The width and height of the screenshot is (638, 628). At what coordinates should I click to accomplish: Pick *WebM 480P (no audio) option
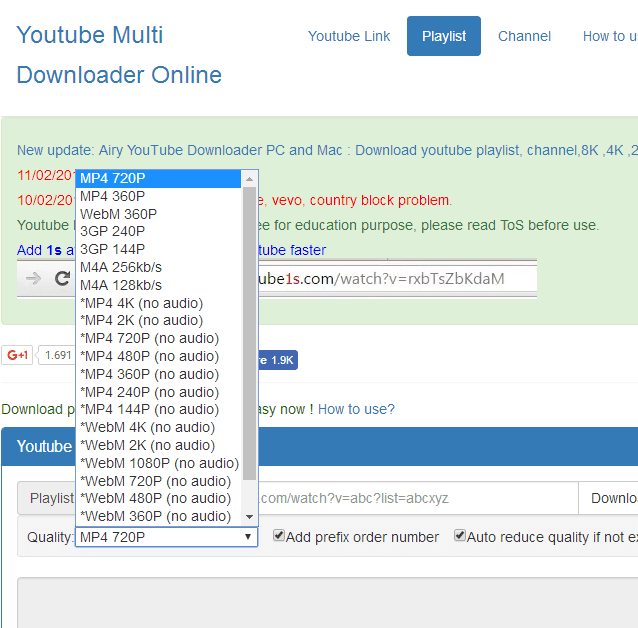(158, 499)
